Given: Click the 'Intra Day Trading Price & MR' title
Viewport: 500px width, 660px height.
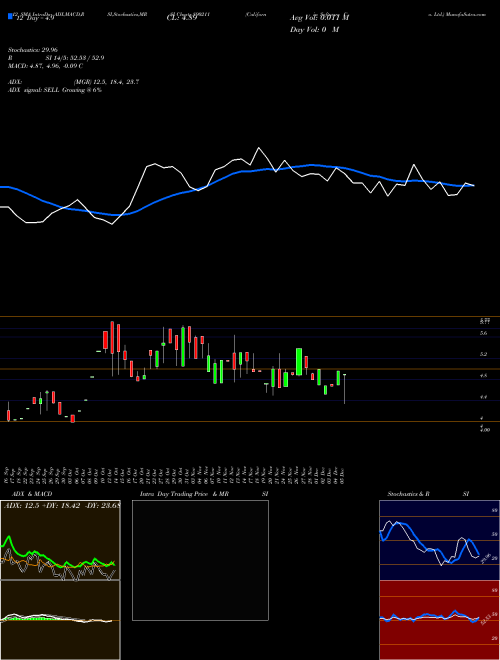Looking at the screenshot, I should click(x=184, y=494).
